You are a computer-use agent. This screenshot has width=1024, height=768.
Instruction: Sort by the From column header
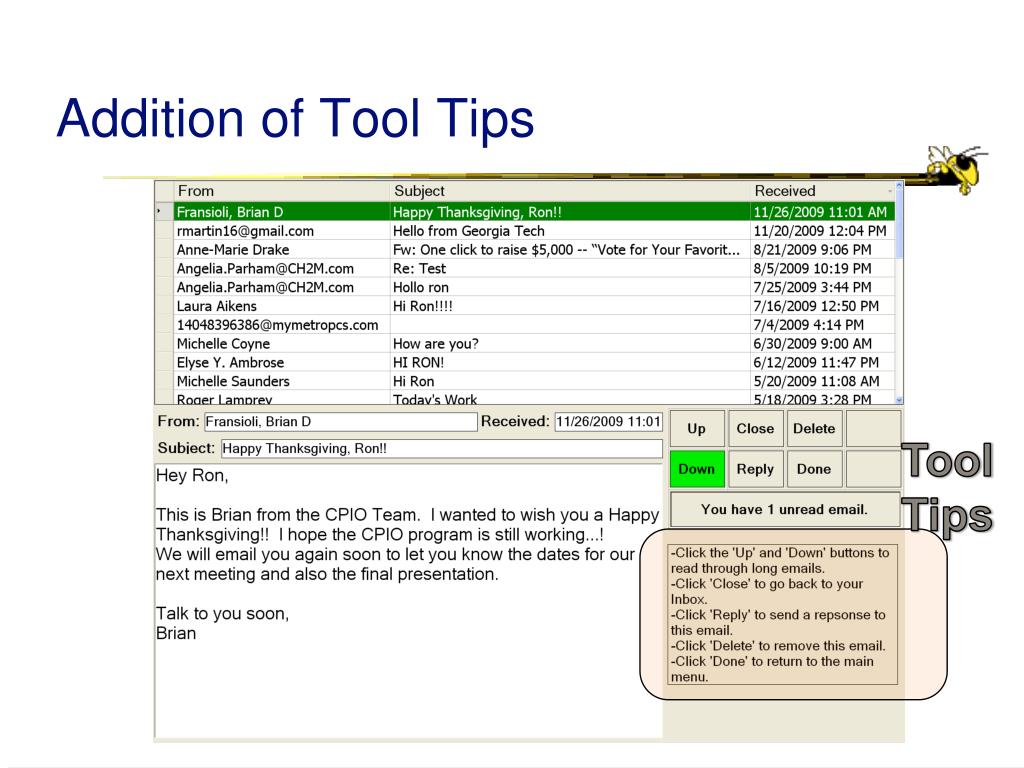pos(282,191)
